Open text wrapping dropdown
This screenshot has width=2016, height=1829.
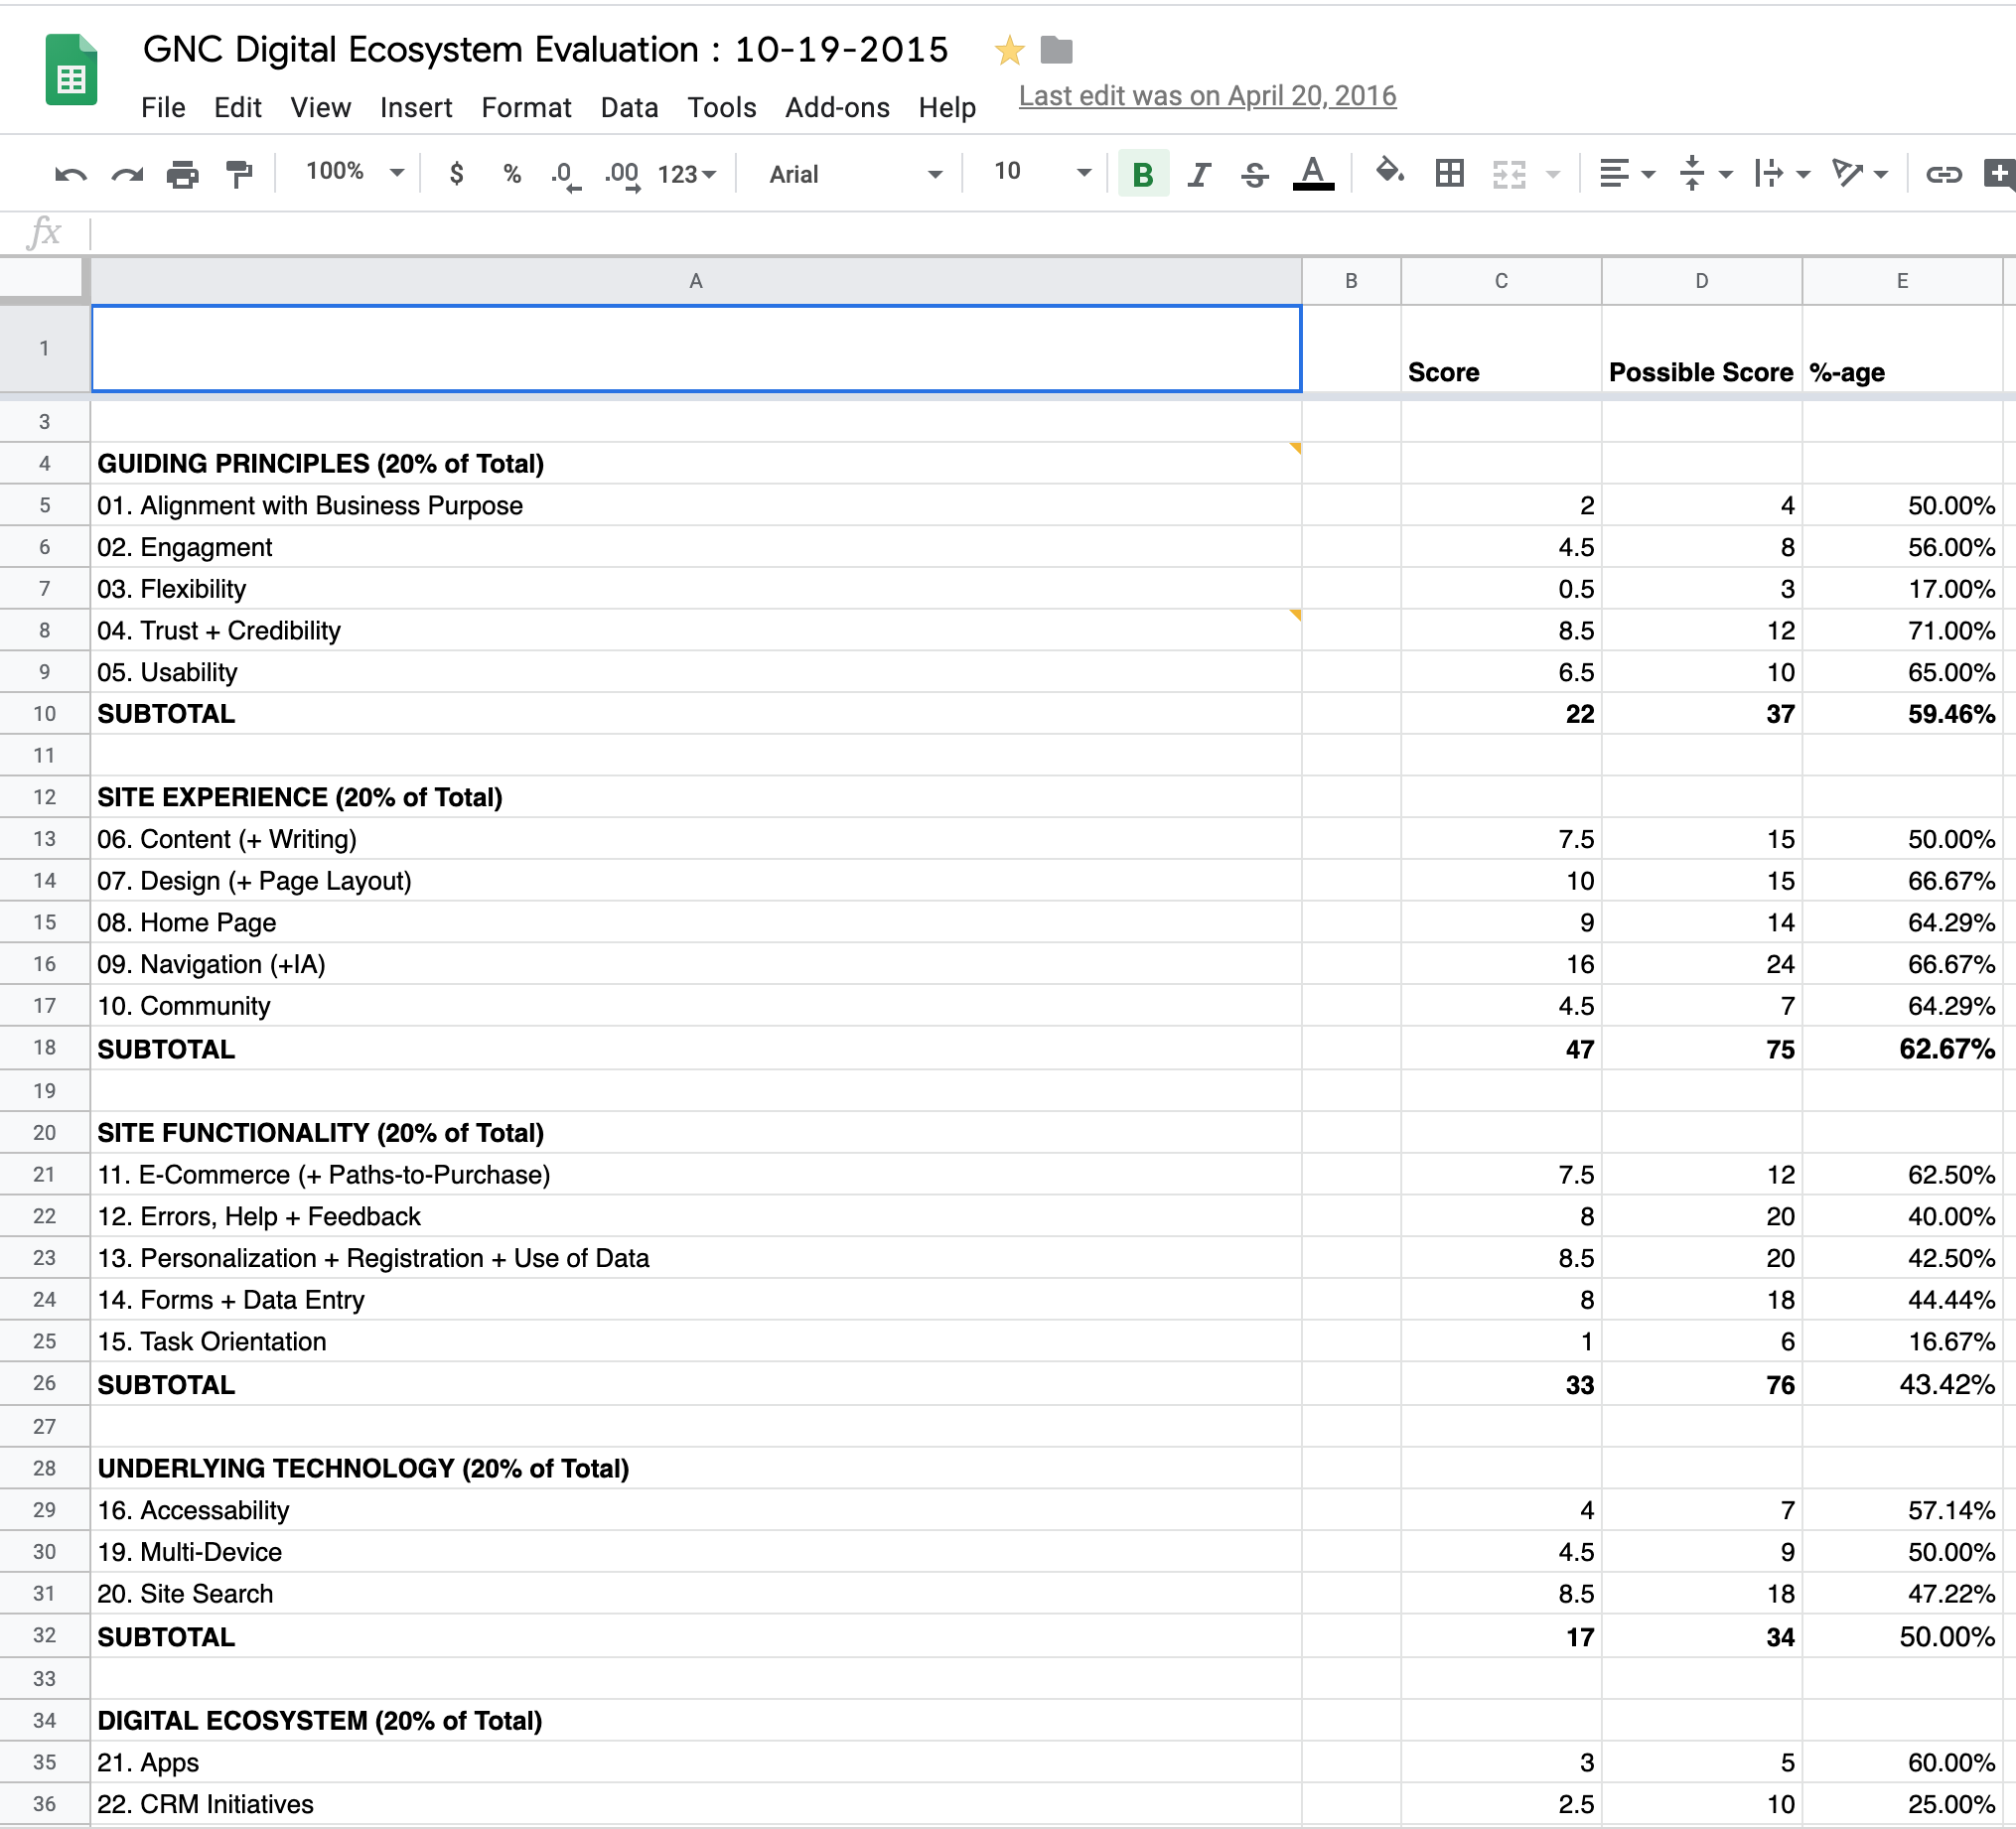point(1782,174)
